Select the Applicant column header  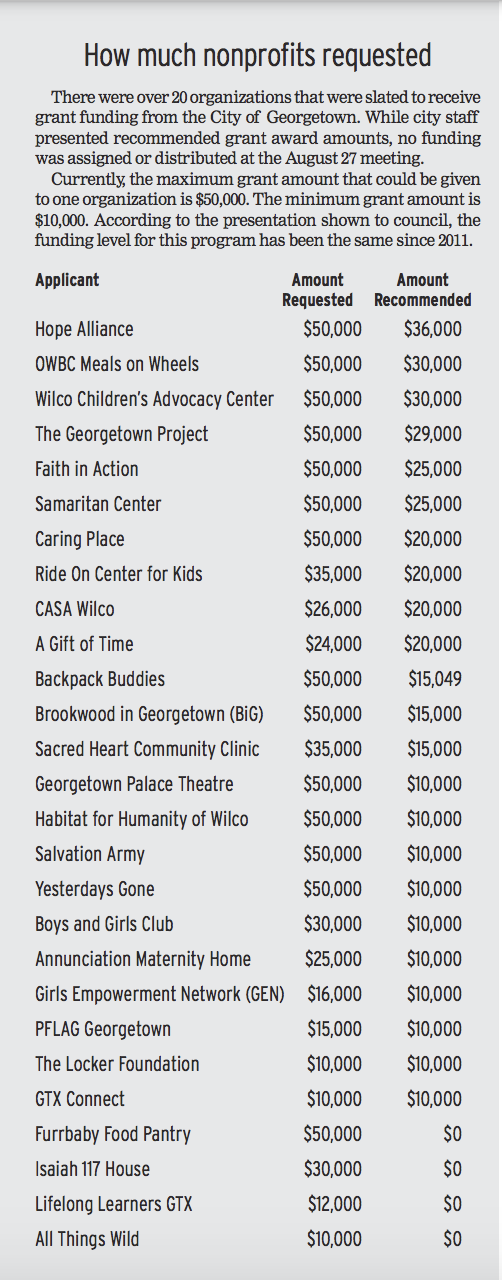[67, 280]
